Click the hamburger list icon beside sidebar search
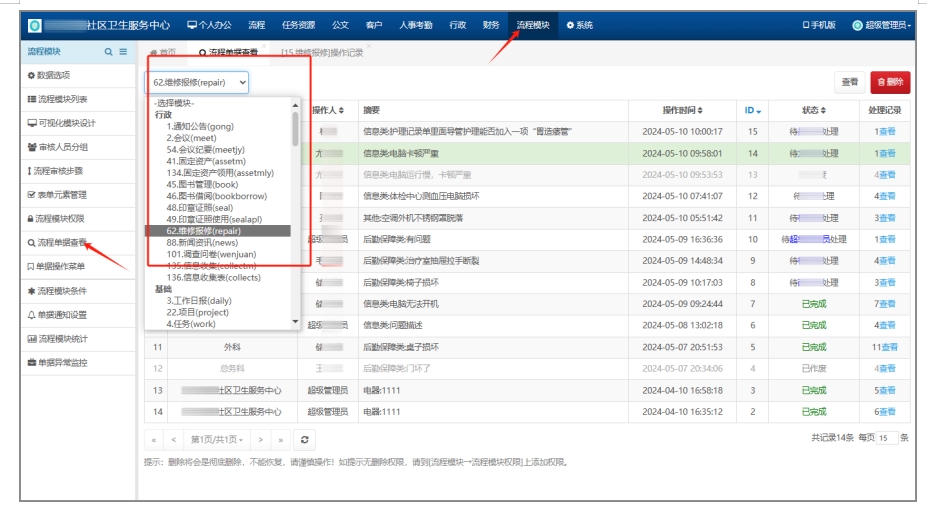The height and width of the screenshot is (506, 927). pyautogui.click(x=123, y=51)
